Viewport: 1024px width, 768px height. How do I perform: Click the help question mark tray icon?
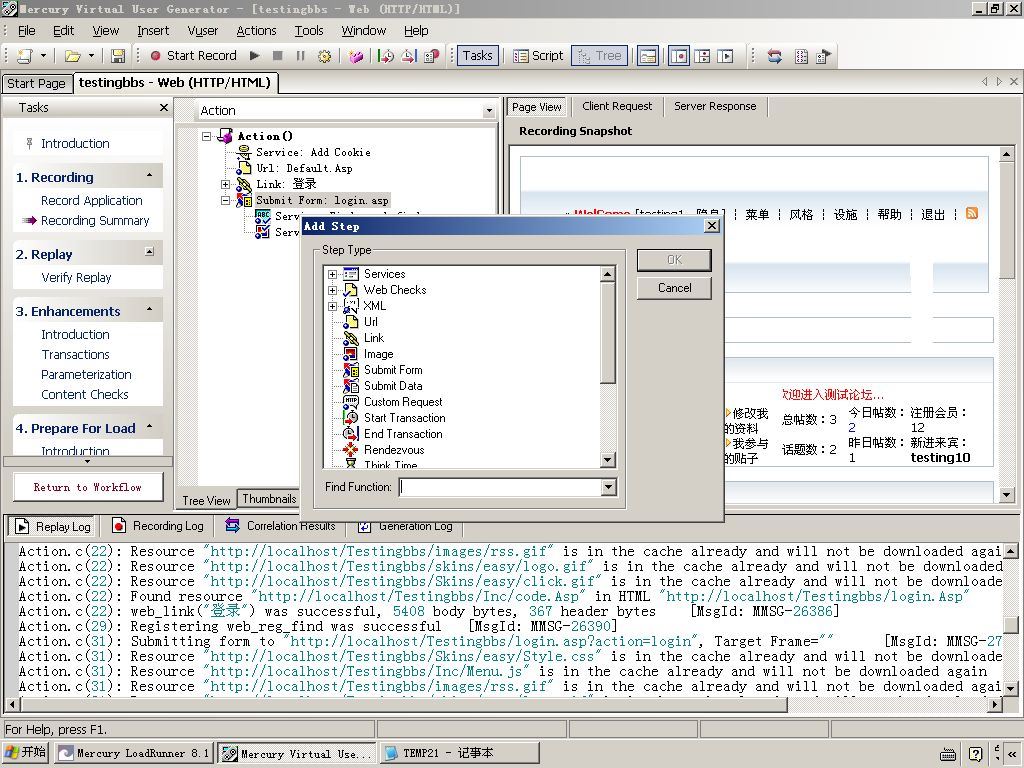coord(975,754)
